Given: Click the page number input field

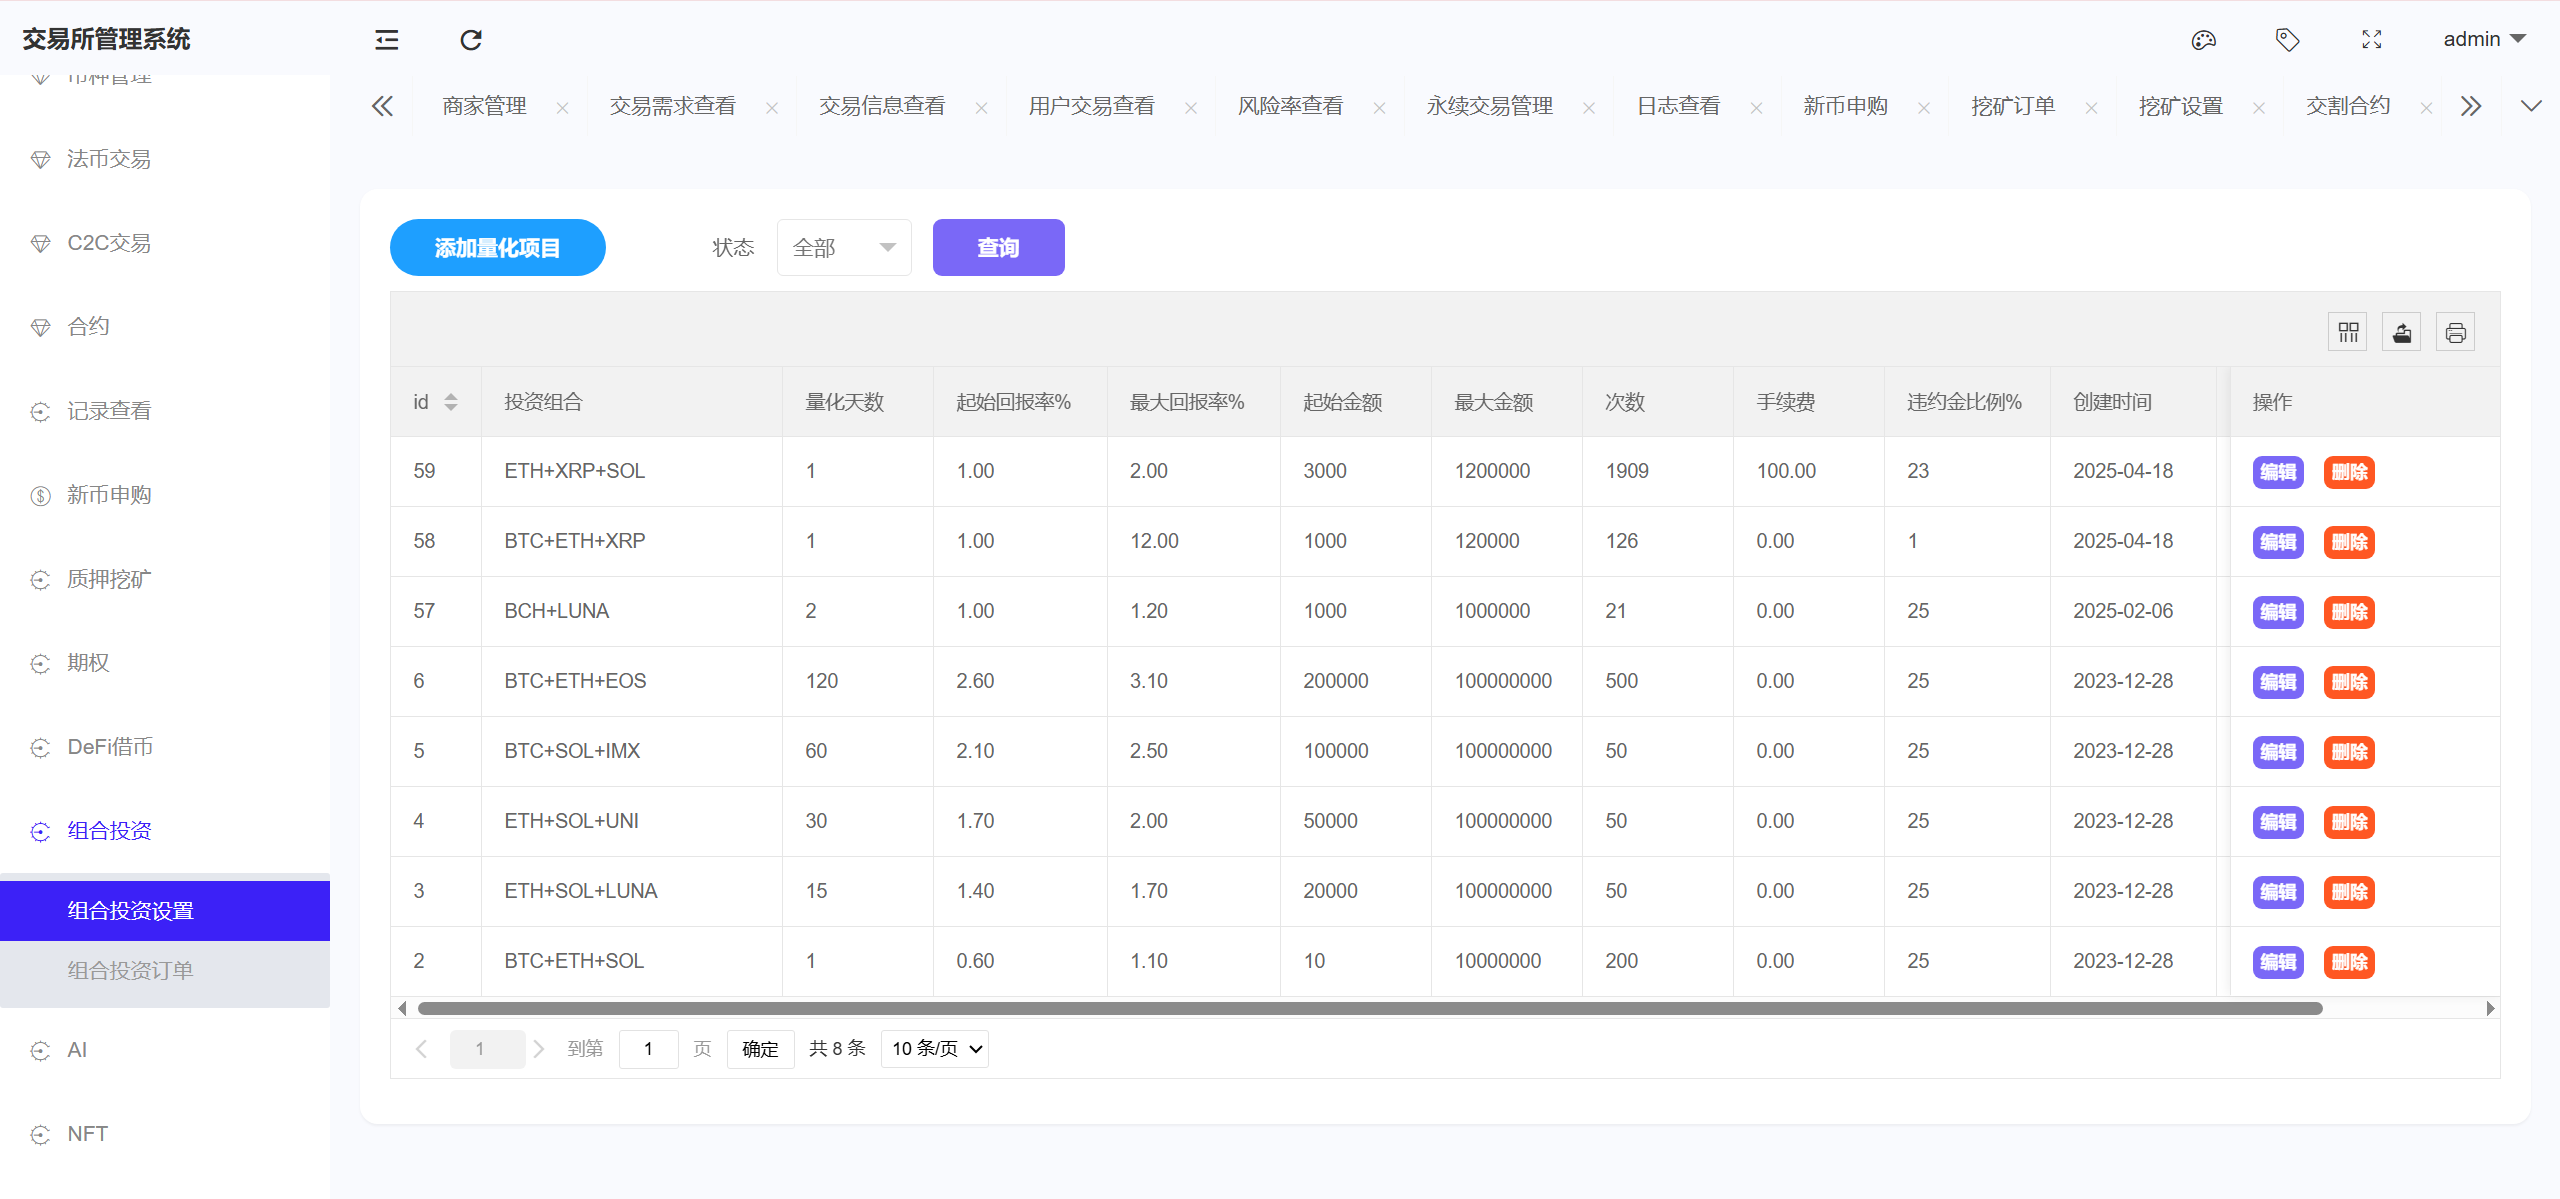Looking at the screenshot, I should (x=648, y=1049).
